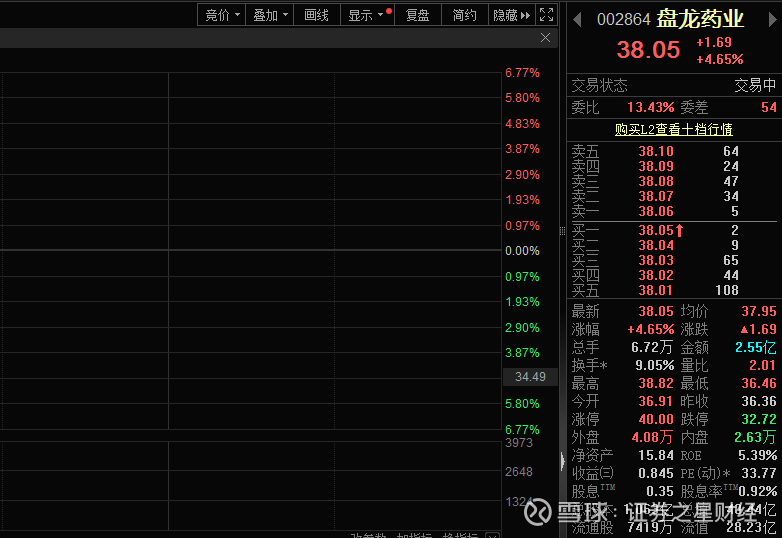Click the 收益(三) value 0.845

pyautogui.click(x=656, y=473)
